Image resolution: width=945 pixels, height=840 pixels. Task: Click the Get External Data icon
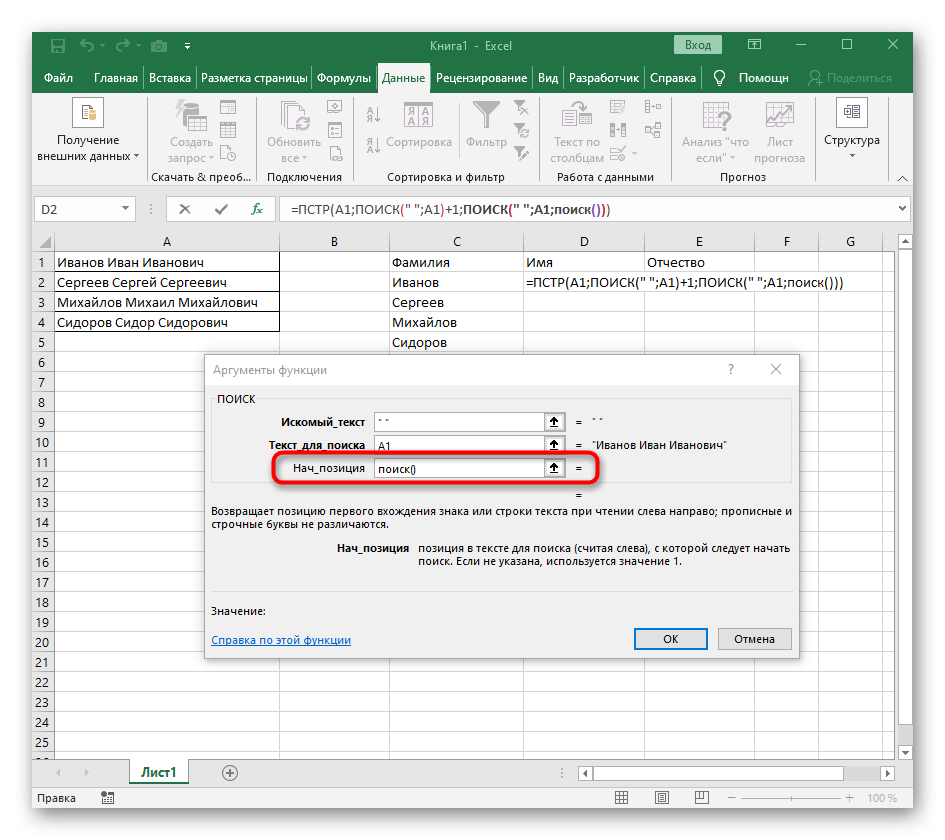(x=88, y=114)
